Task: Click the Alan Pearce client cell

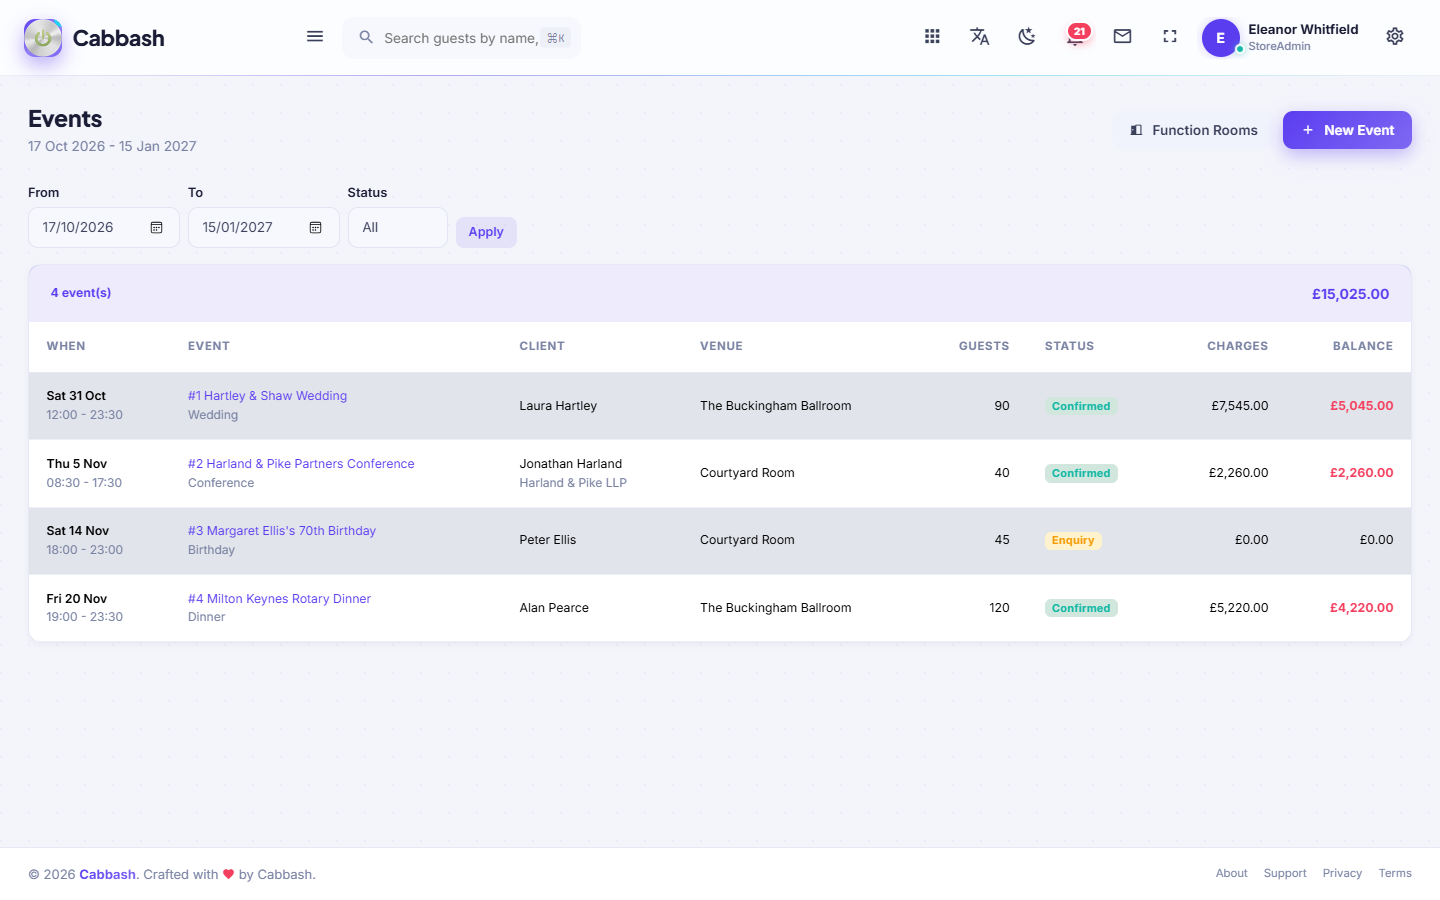Action: coord(554,608)
